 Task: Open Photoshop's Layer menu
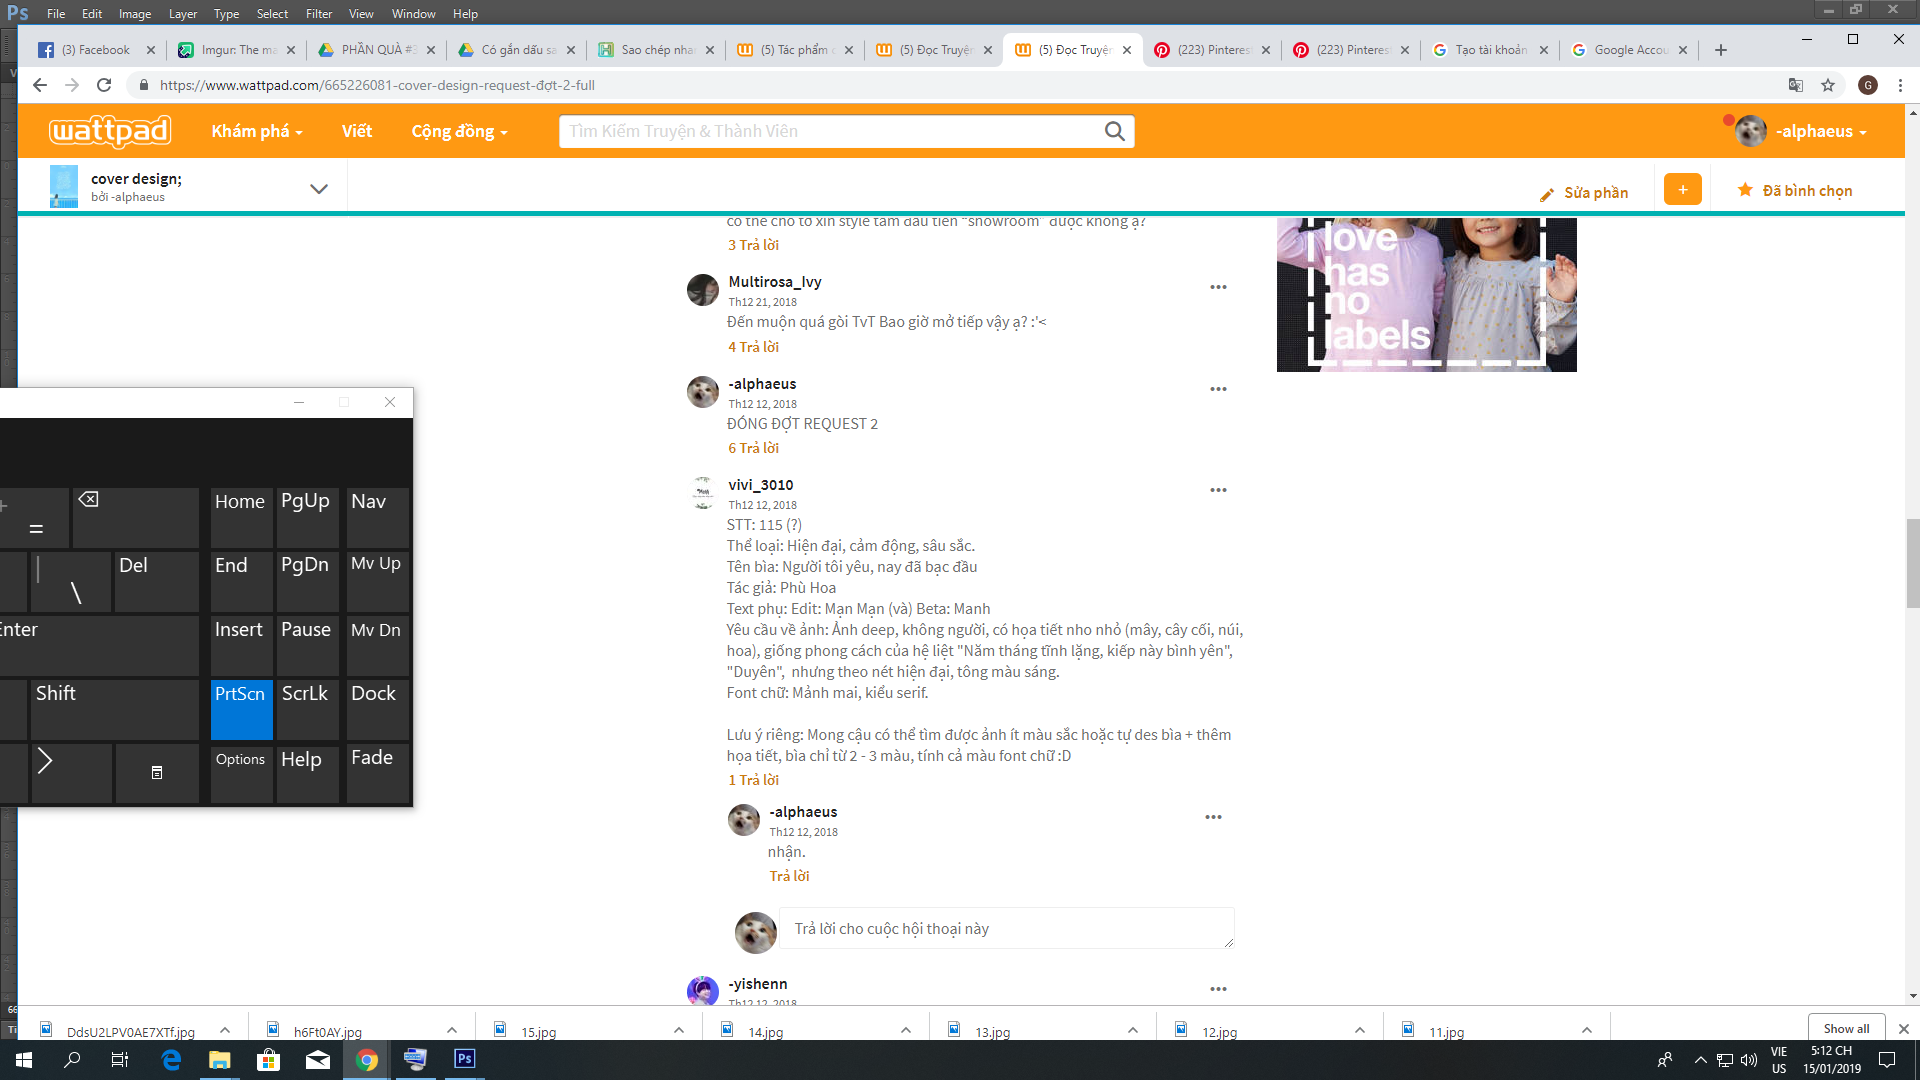pyautogui.click(x=183, y=14)
